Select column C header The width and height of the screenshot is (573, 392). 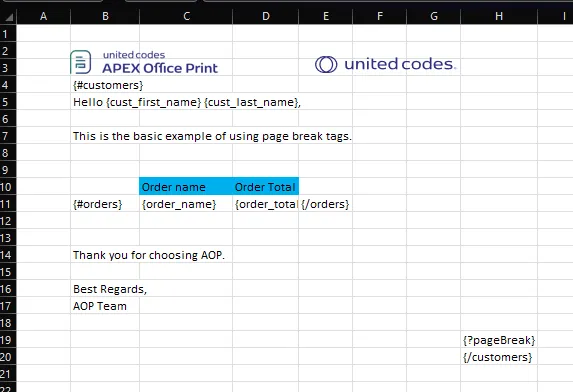click(186, 16)
